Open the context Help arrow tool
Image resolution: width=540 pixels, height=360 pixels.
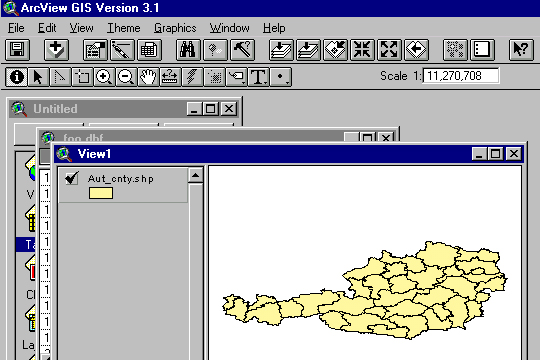pos(521,50)
